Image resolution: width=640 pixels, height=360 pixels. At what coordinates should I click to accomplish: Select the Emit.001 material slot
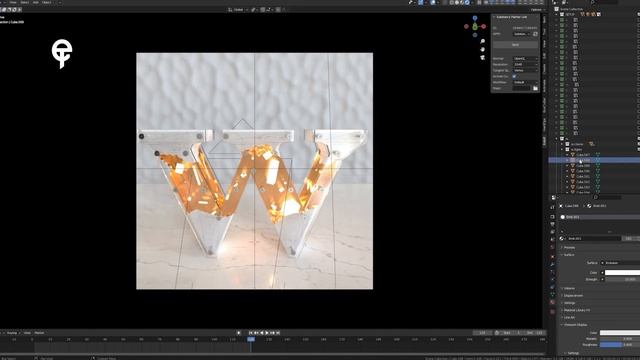pos(599,217)
